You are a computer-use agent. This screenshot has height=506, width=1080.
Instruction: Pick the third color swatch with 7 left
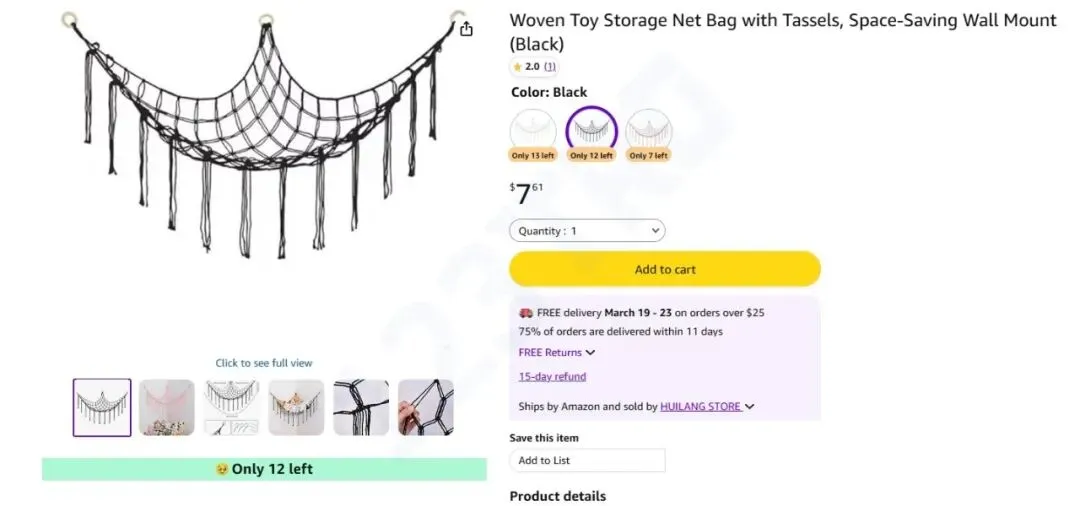click(649, 131)
